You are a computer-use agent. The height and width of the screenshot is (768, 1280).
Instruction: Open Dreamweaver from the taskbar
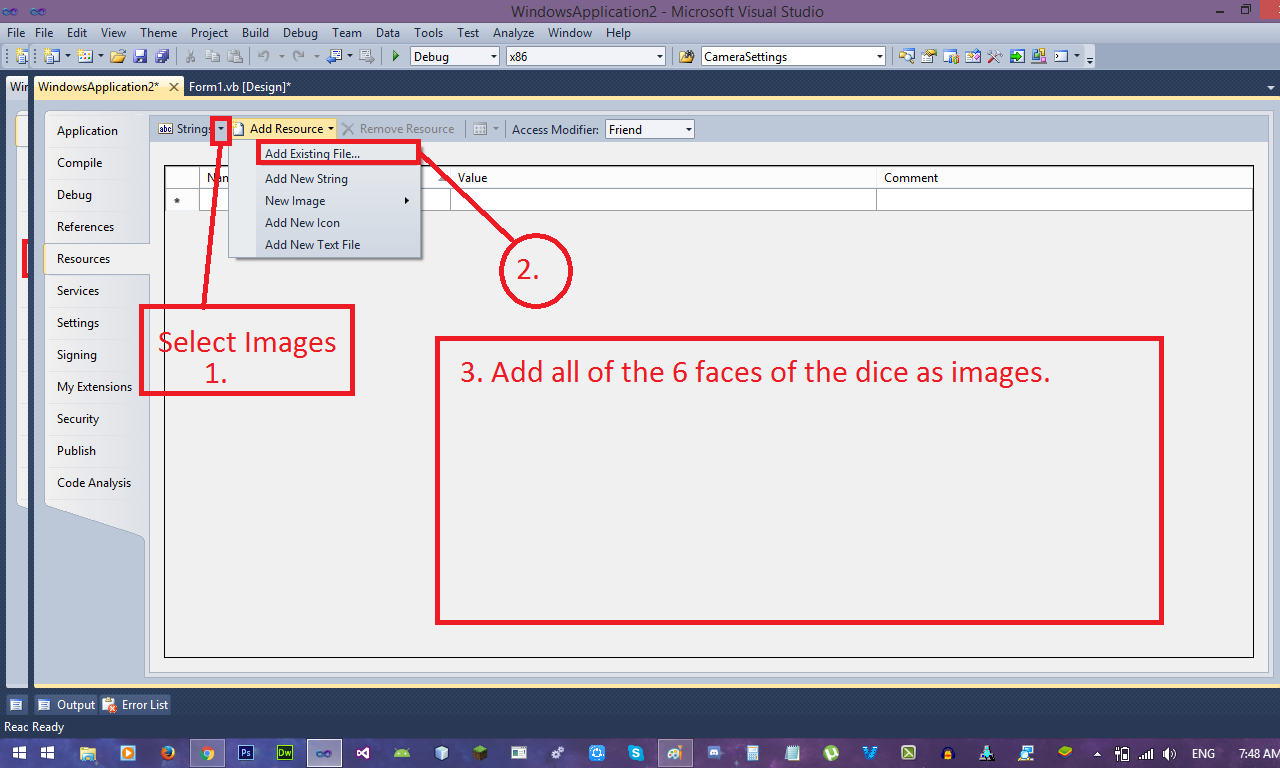coord(285,753)
